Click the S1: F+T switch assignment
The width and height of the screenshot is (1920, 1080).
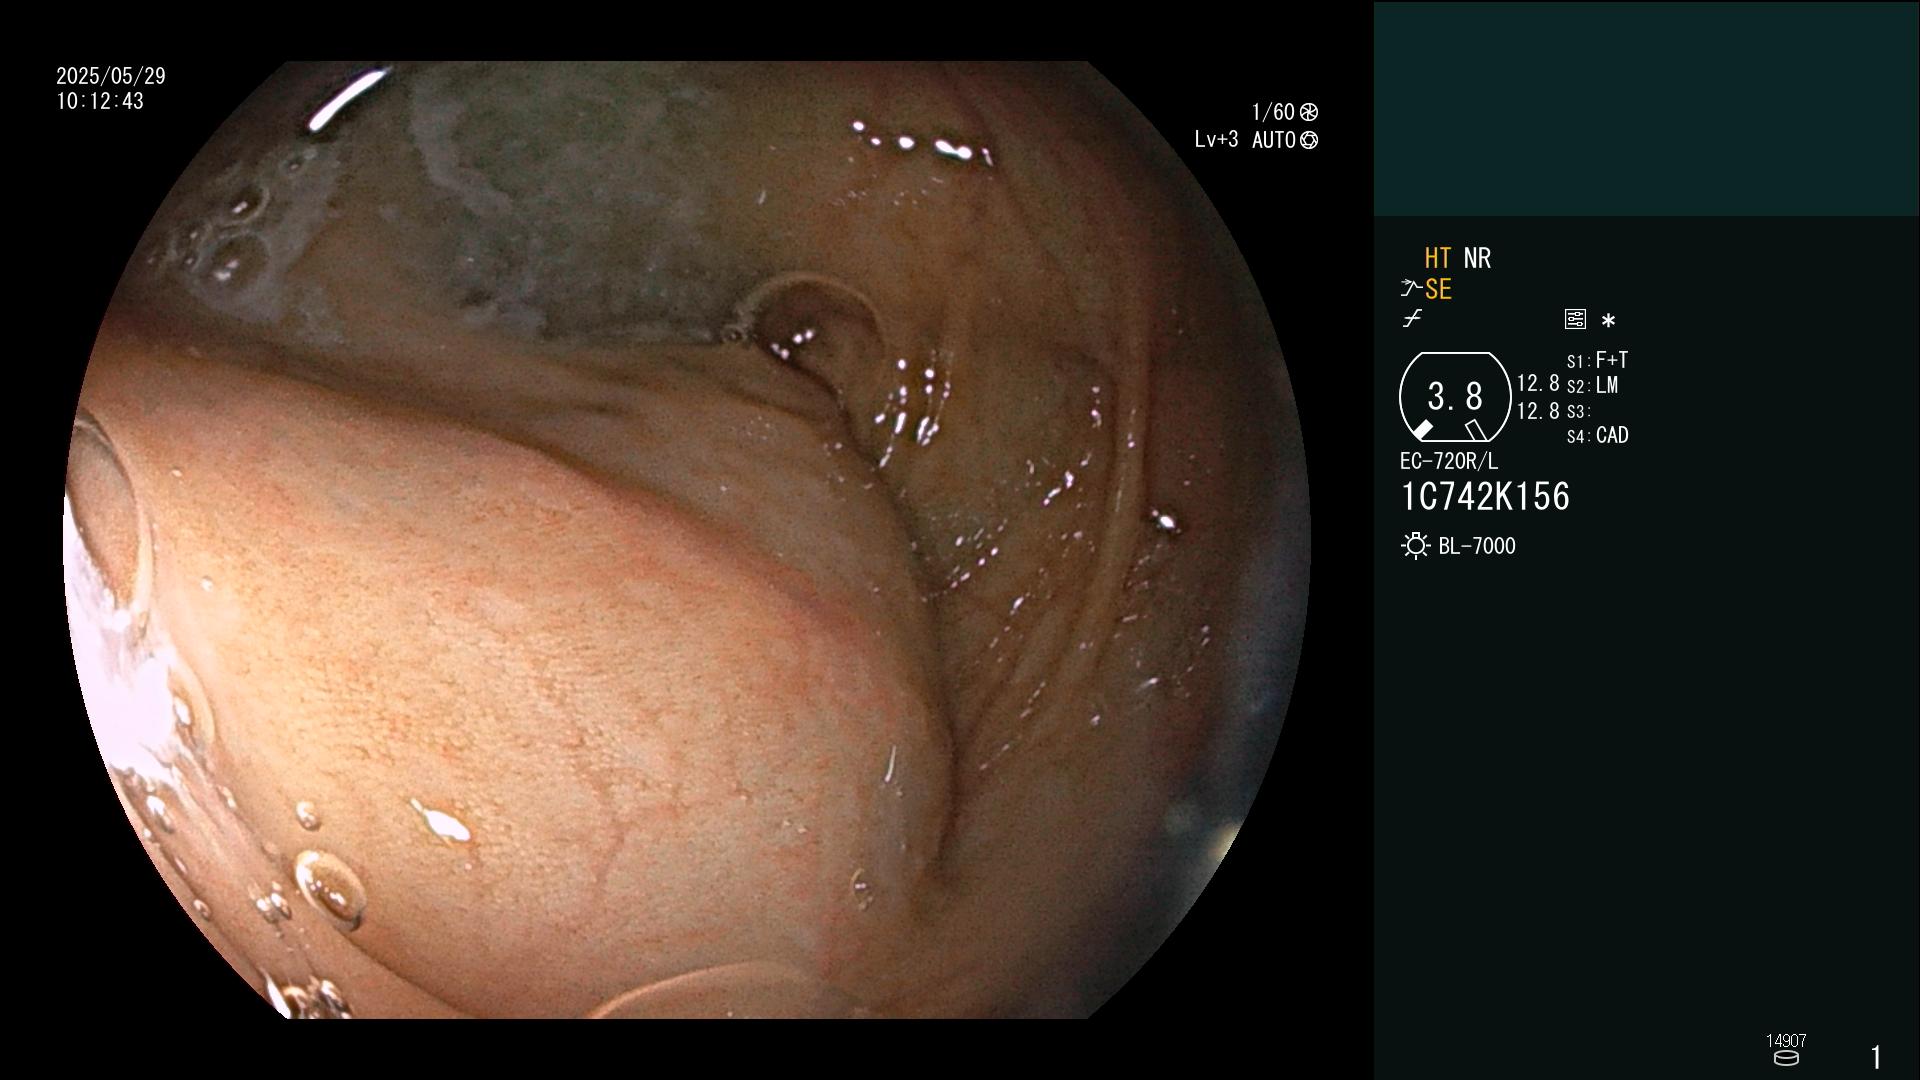1597,360
